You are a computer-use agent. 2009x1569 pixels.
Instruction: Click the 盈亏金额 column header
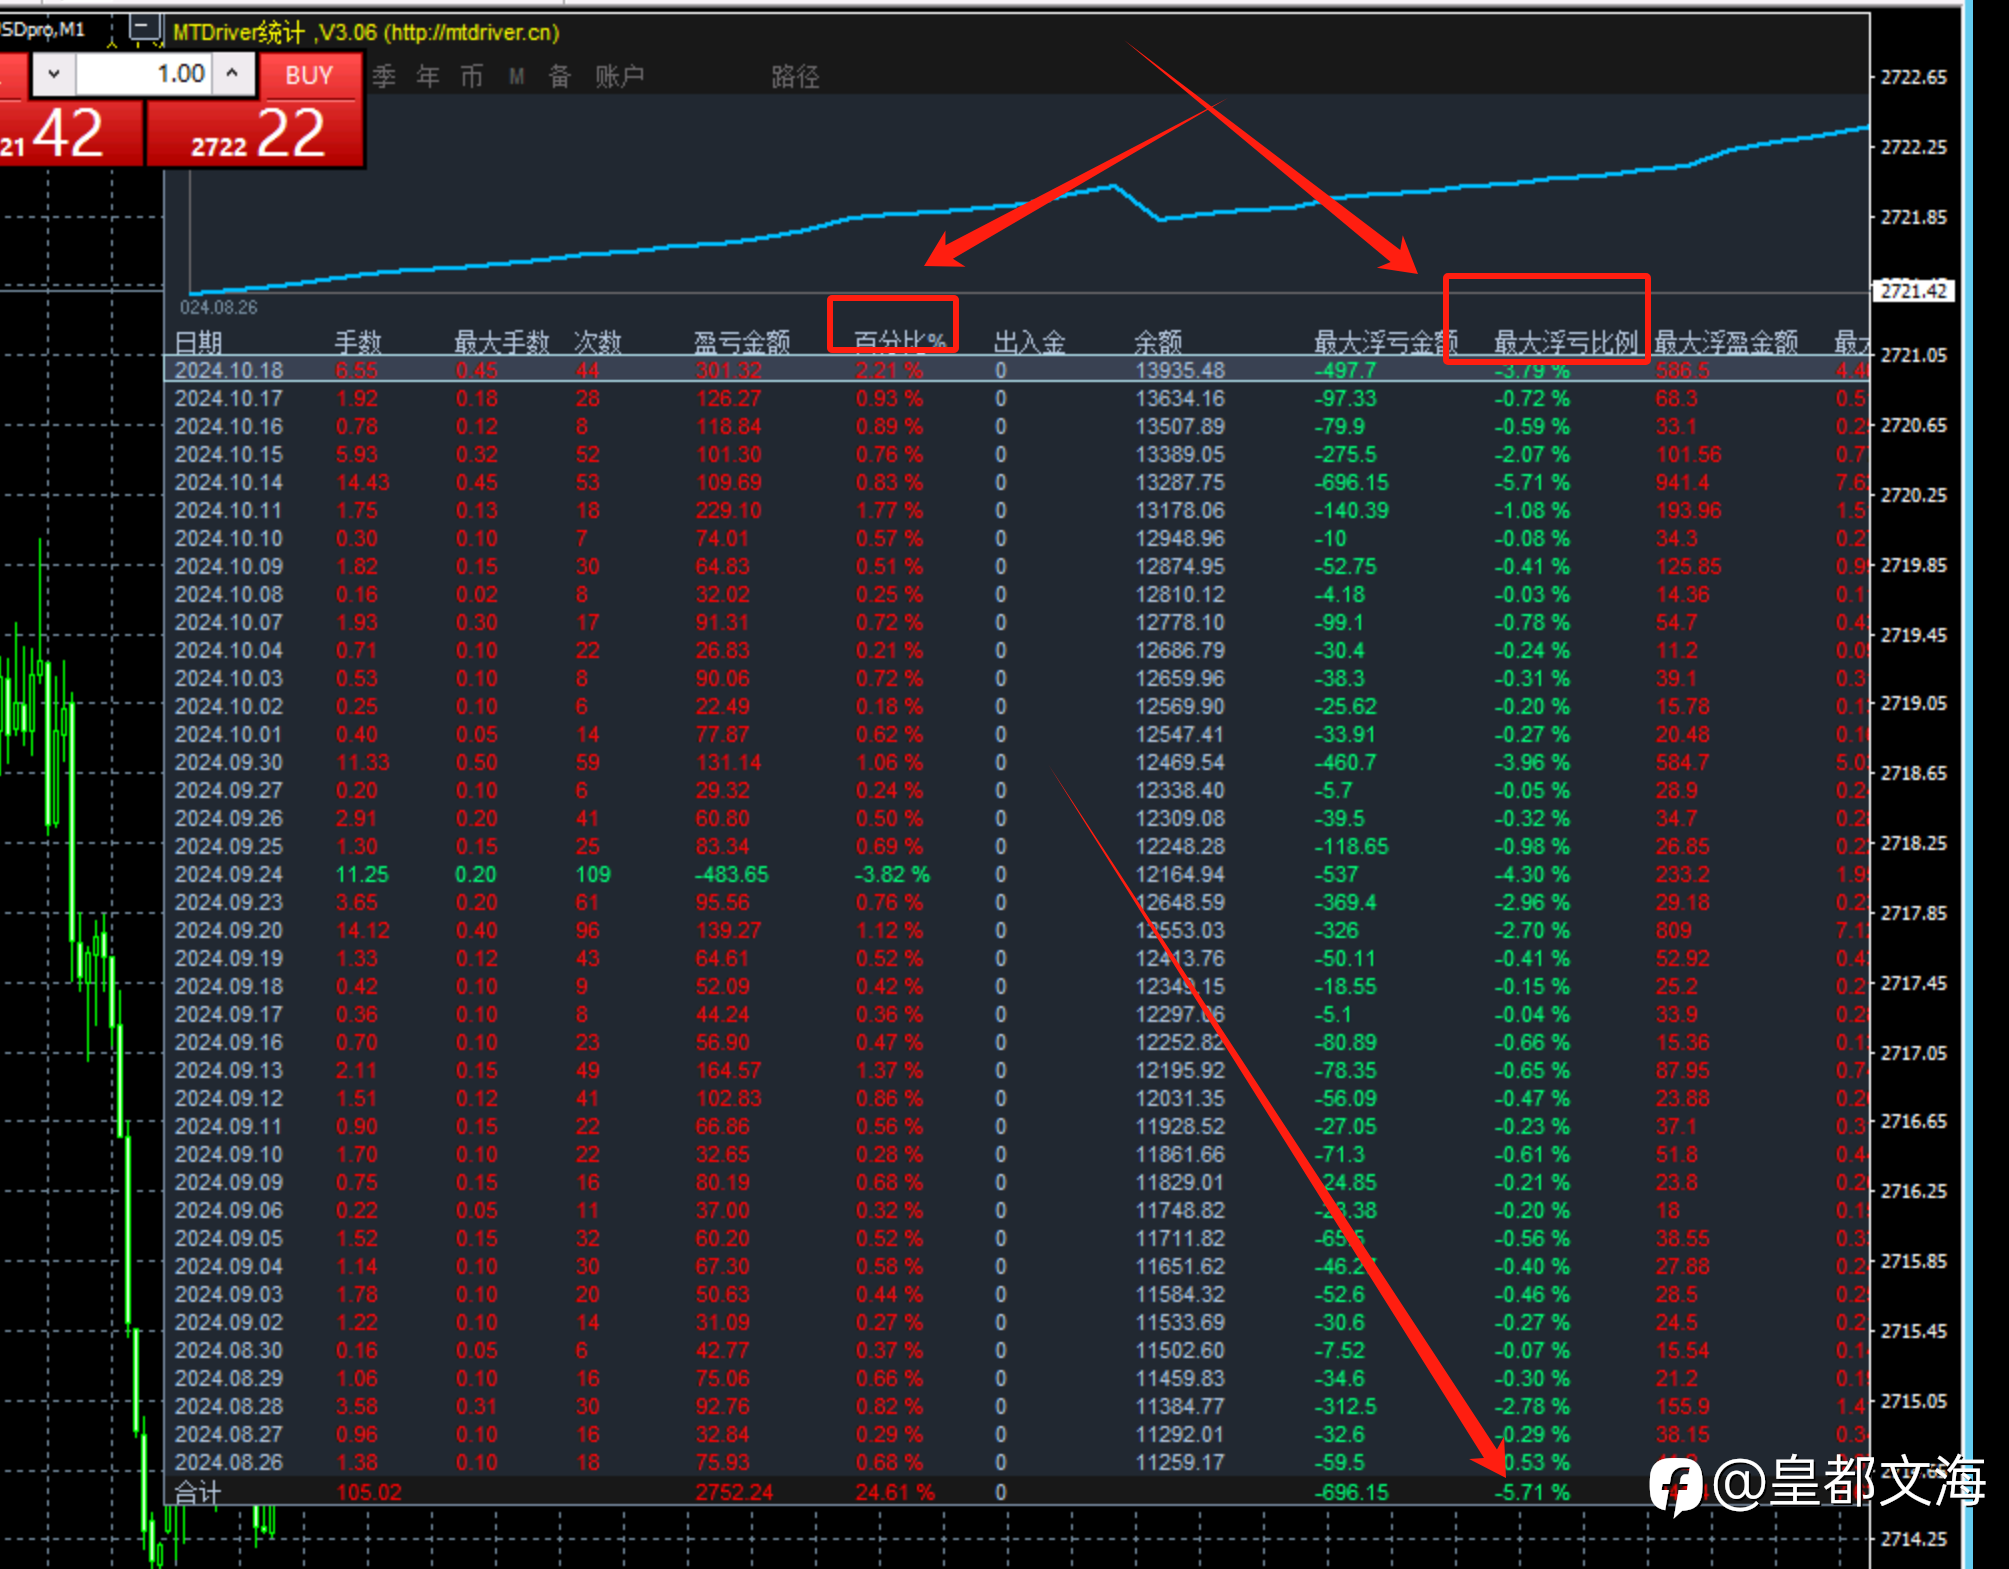point(742,342)
